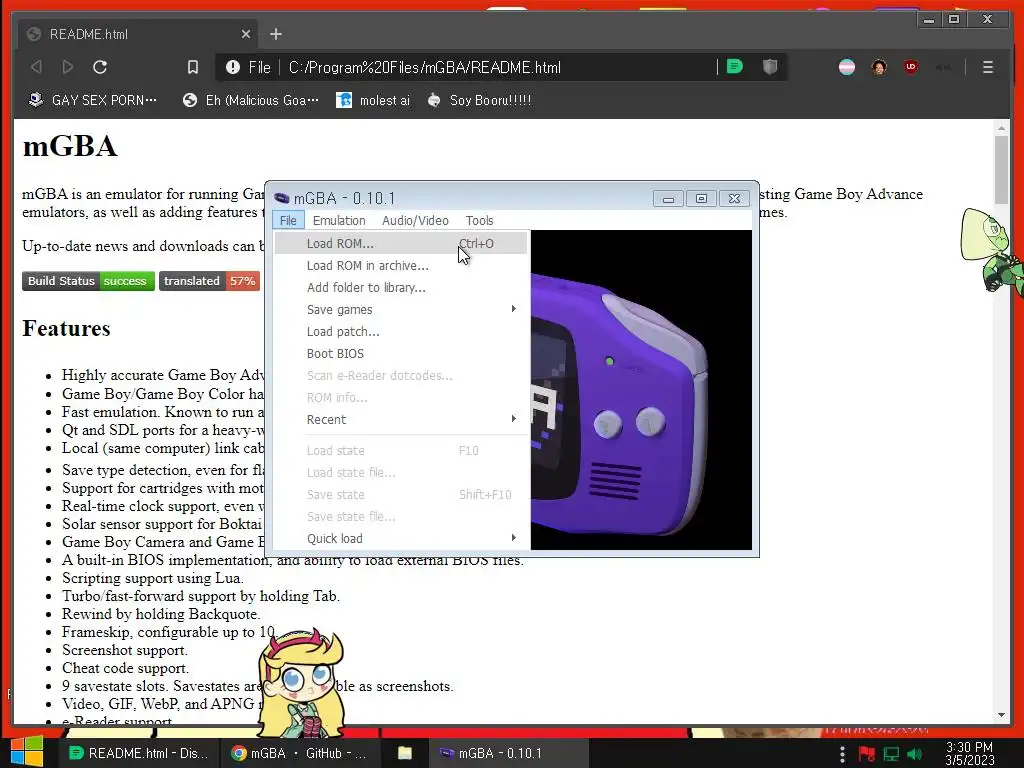This screenshot has width=1024, height=768.
Task: Reload the README.html page
Action: (x=100, y=67)
